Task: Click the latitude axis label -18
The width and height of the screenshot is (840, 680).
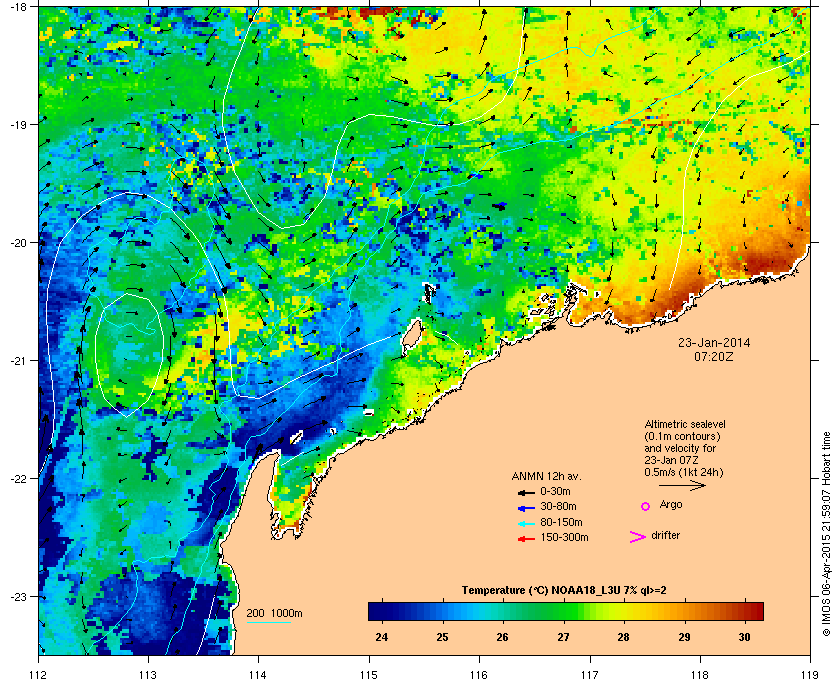Action: click(x=19, y=7)
